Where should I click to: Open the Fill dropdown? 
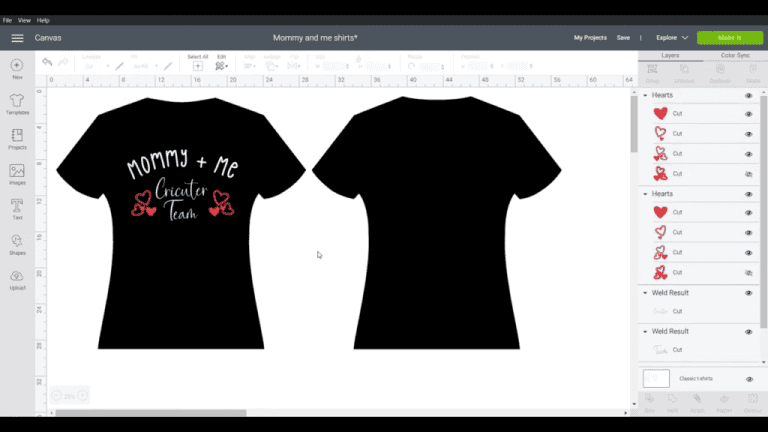(145, 66)
